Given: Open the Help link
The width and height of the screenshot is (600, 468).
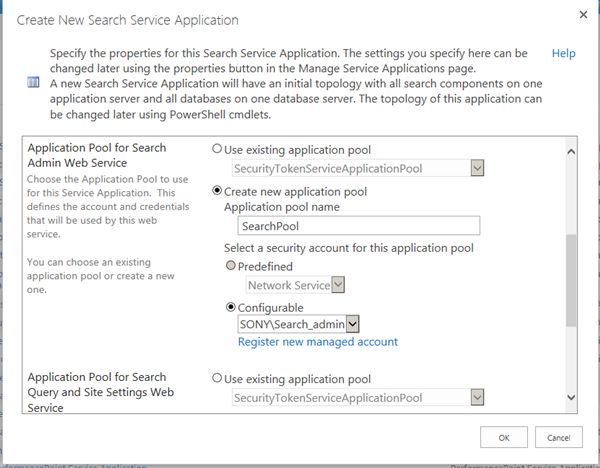Looking at the screenshot, I should 563,53.
